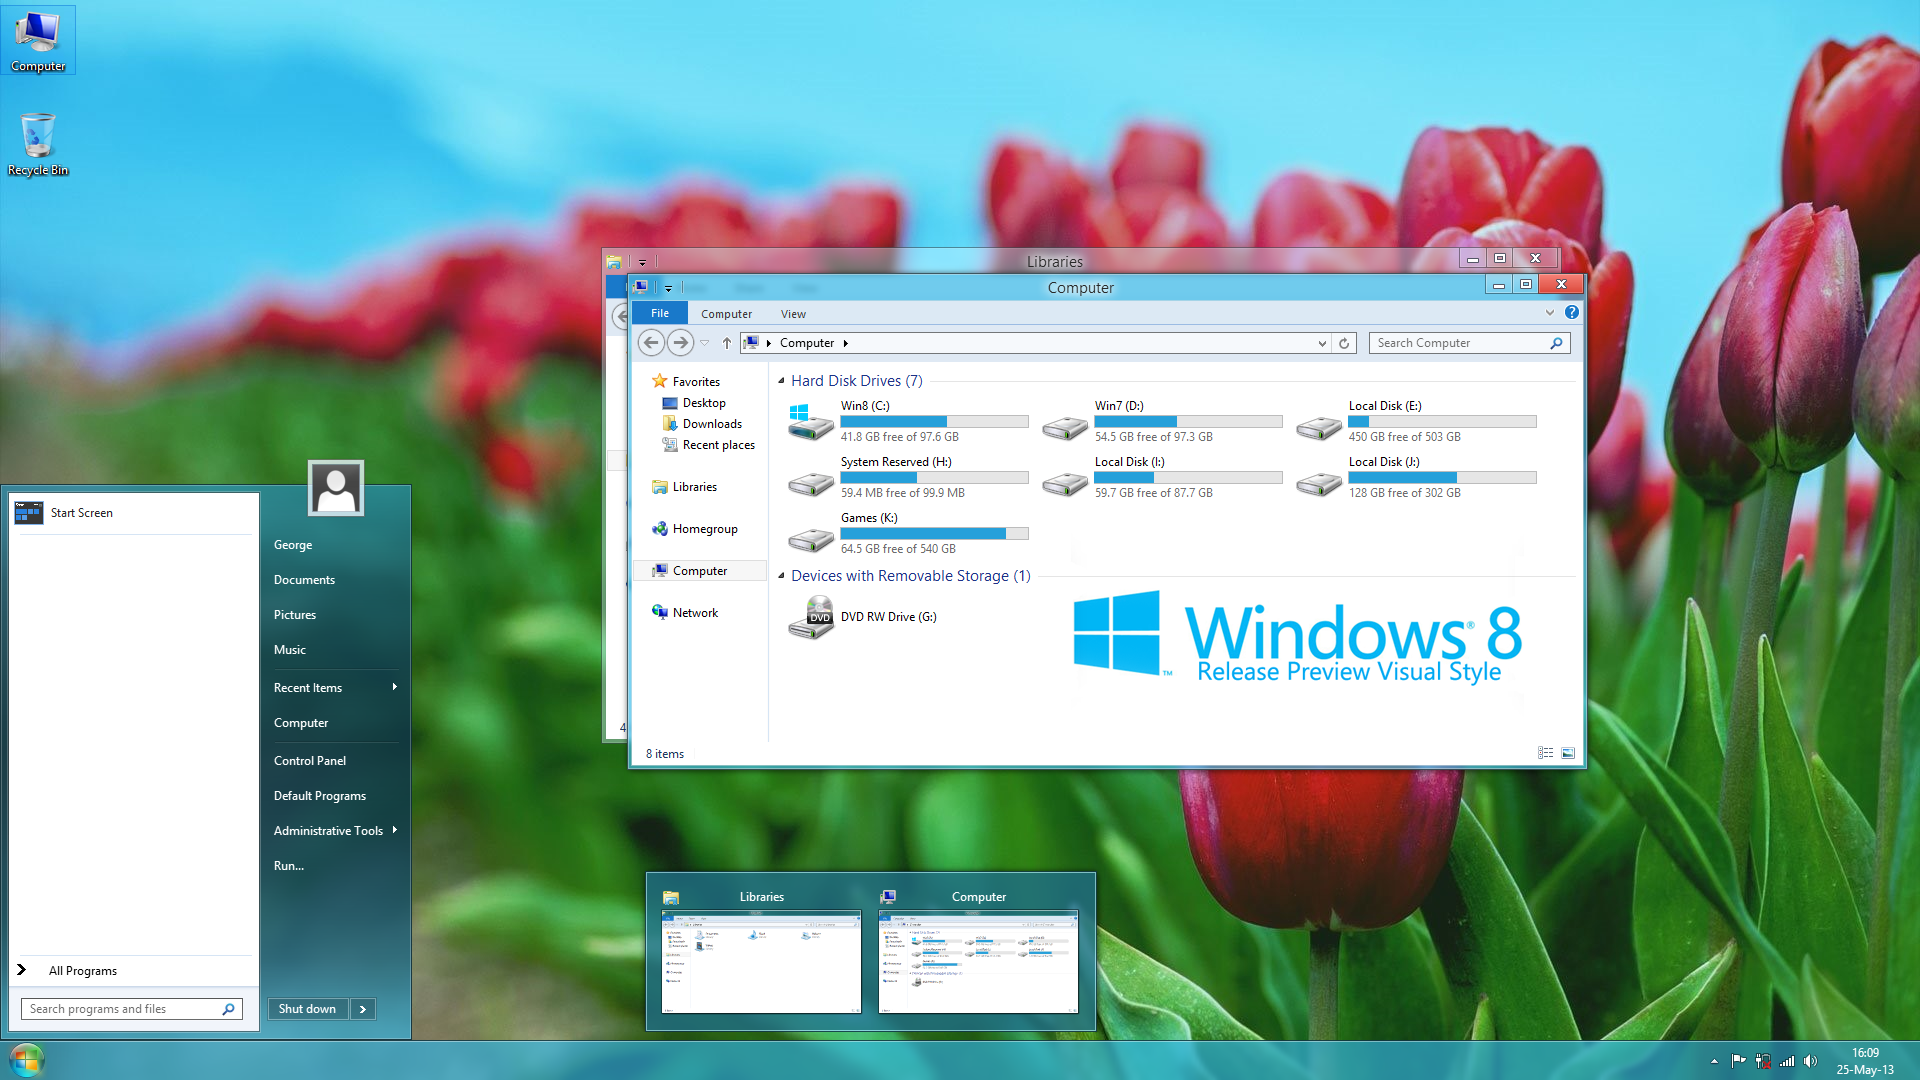This screenshot has height=1080, width=1920.
Task: Collapse the Hard Disk Drives group
Action: [x=781, y=381]
